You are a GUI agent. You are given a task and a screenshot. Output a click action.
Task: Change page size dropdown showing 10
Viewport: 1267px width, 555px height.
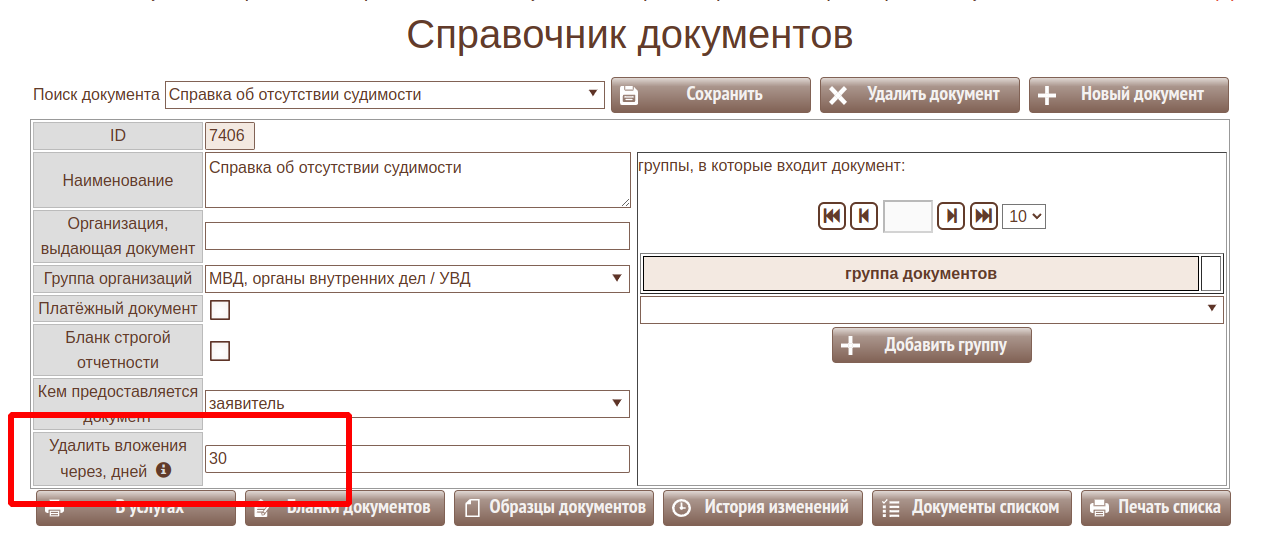1023,216
